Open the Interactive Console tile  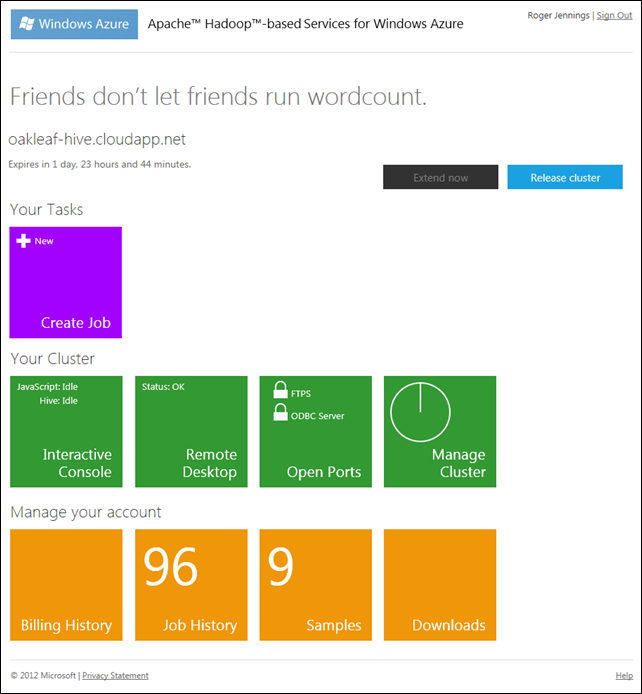click(66, 432)
